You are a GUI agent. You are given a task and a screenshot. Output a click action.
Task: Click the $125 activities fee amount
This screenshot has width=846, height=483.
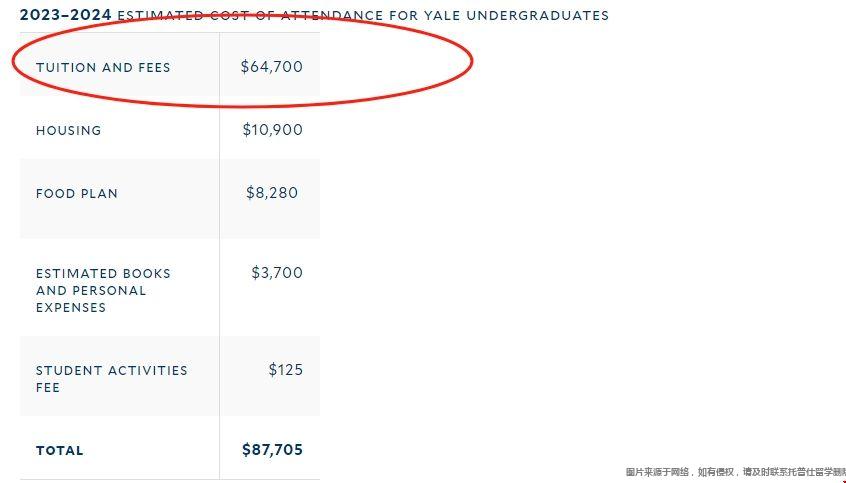point(286,370)
